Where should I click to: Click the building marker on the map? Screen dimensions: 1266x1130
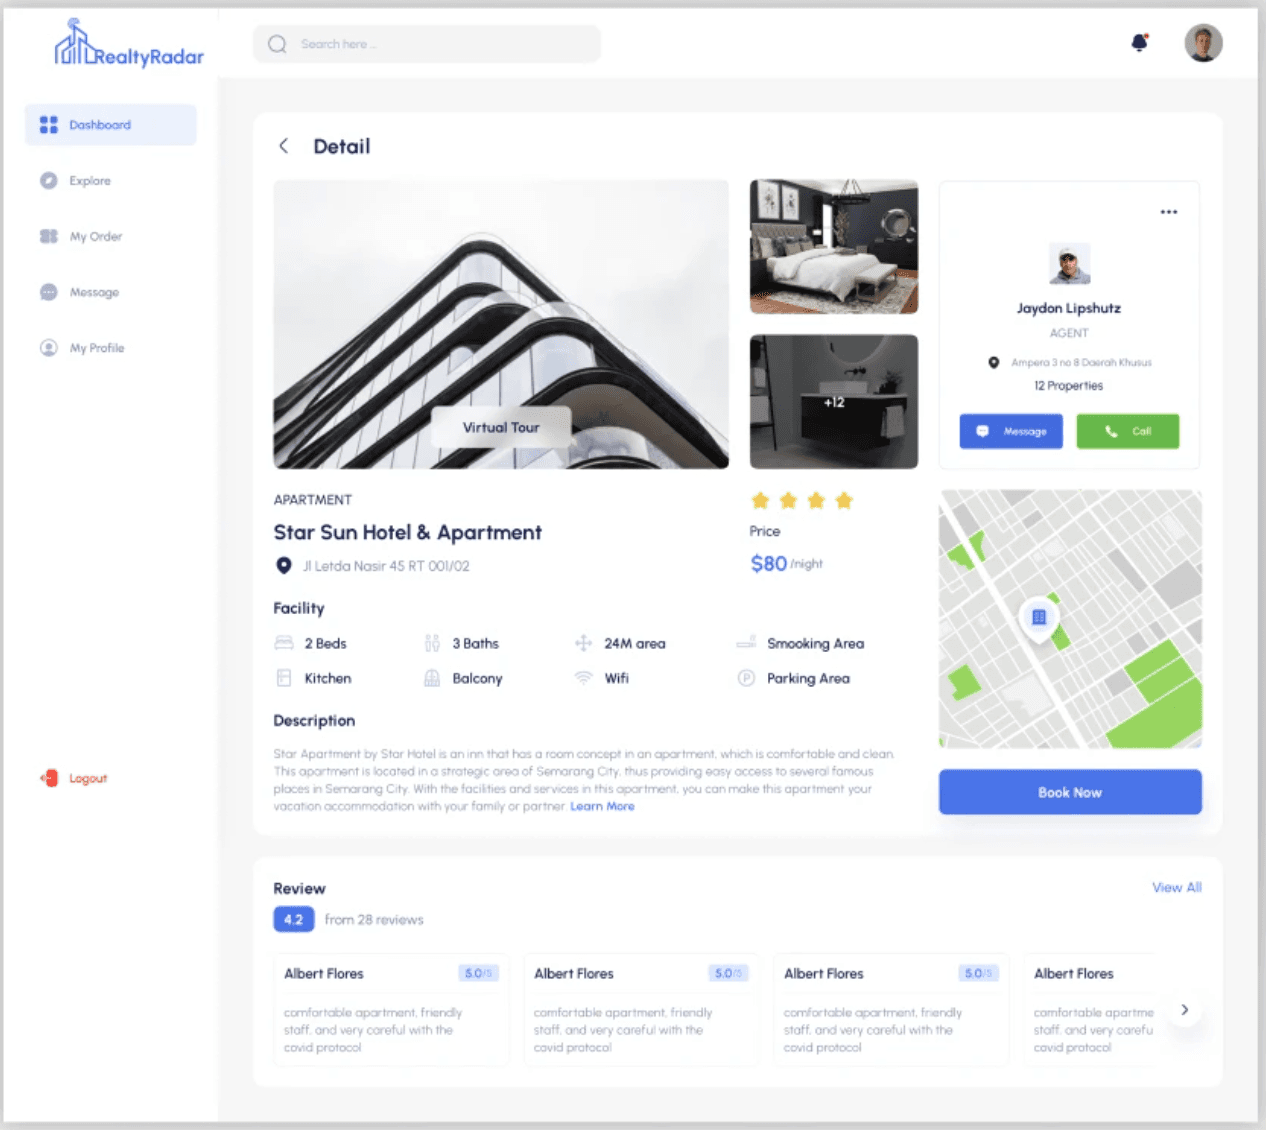click(1039, 617)
